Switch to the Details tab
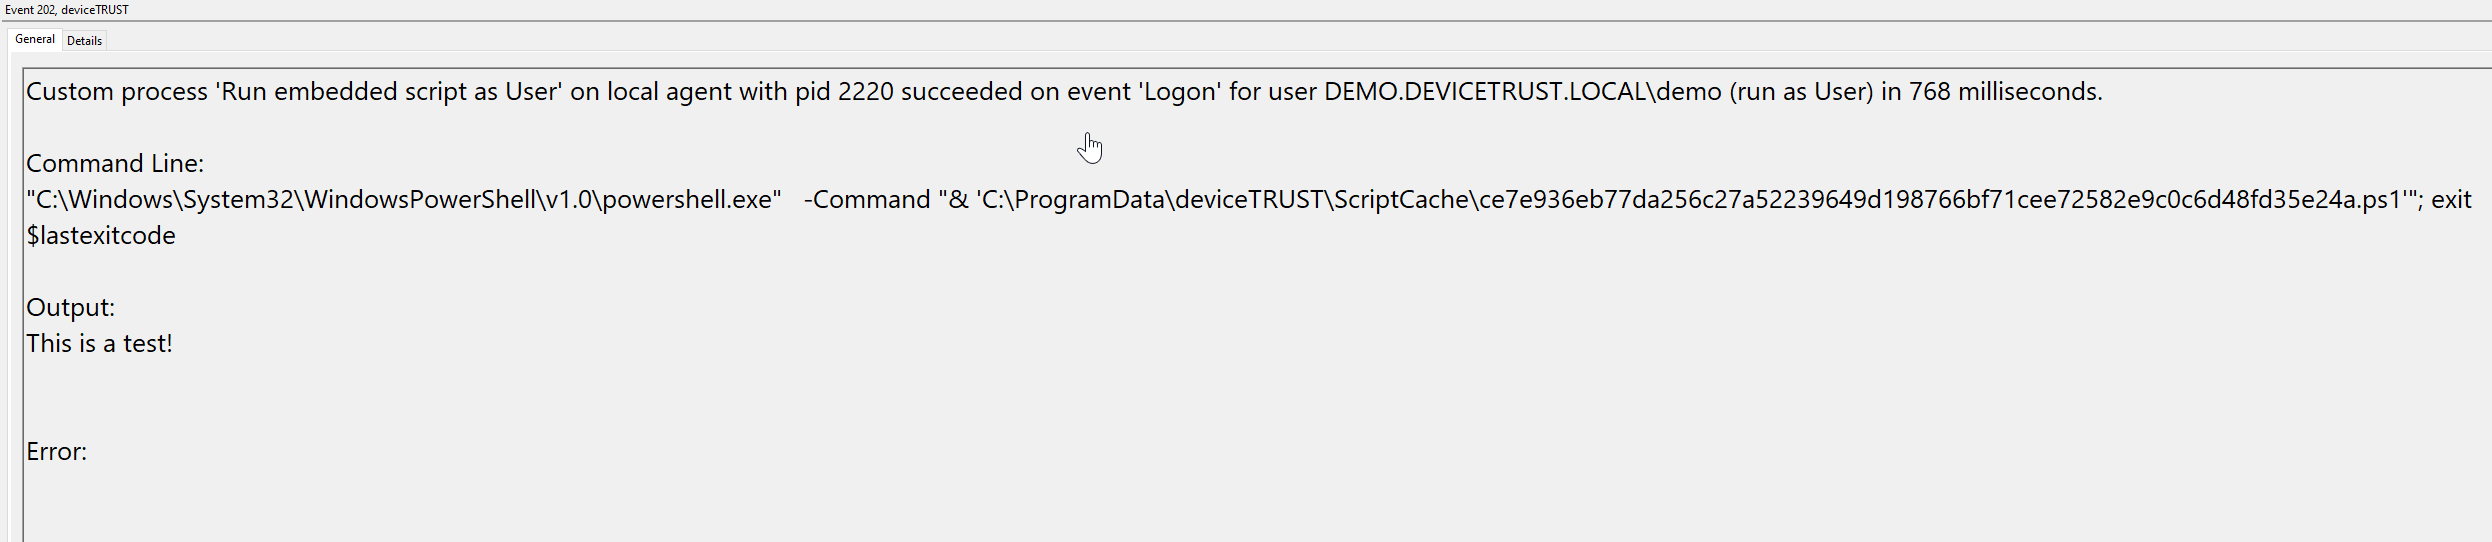 click(85, 41)
